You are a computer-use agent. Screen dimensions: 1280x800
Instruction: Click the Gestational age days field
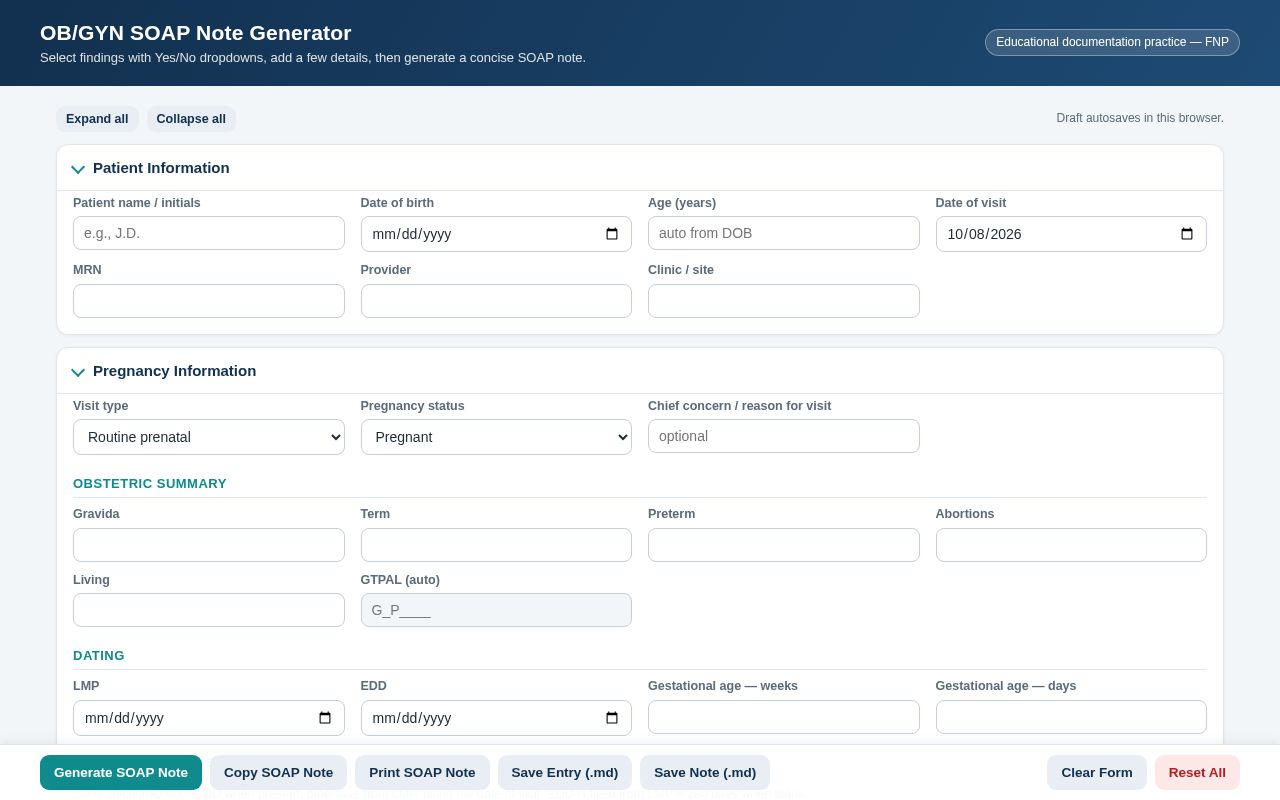pyautogui.click(x=1071, y=717)
